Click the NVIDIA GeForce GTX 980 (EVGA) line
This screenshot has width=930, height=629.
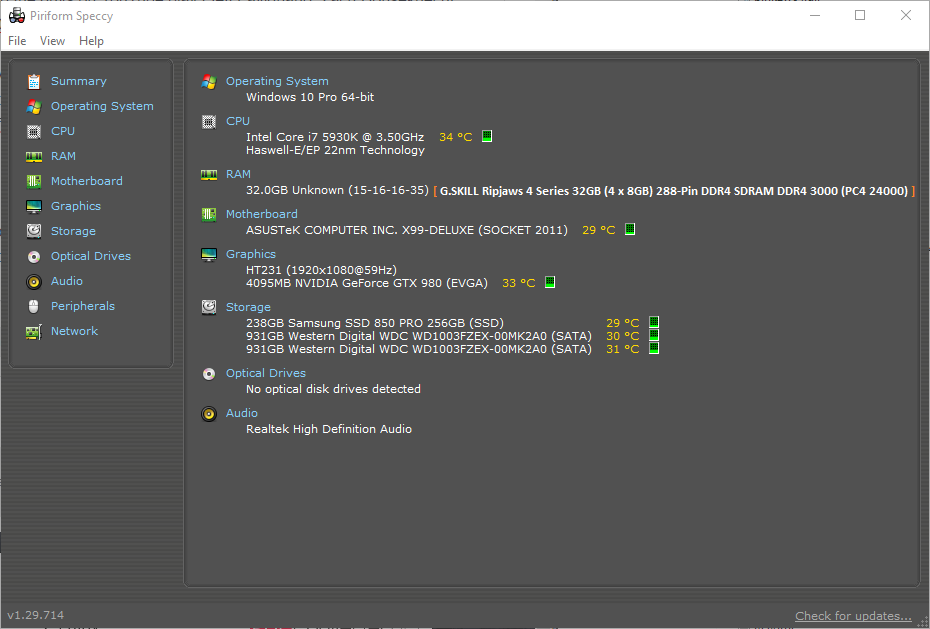pos(367,283)
